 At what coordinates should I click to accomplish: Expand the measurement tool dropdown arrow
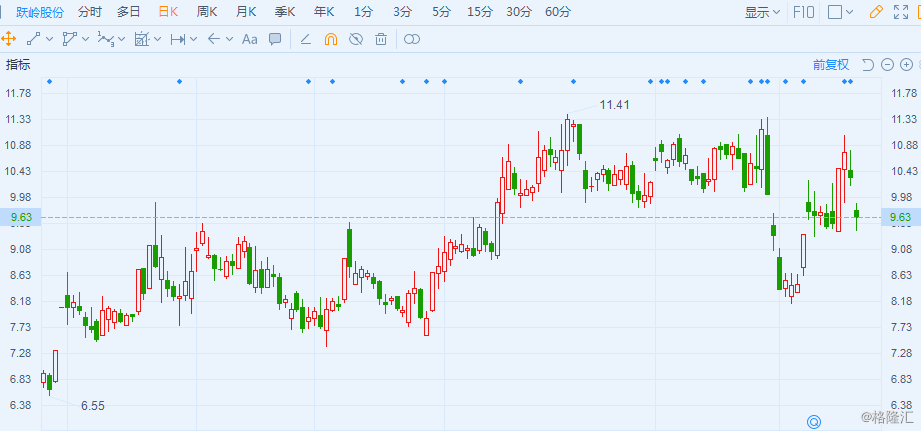(158, 39)
